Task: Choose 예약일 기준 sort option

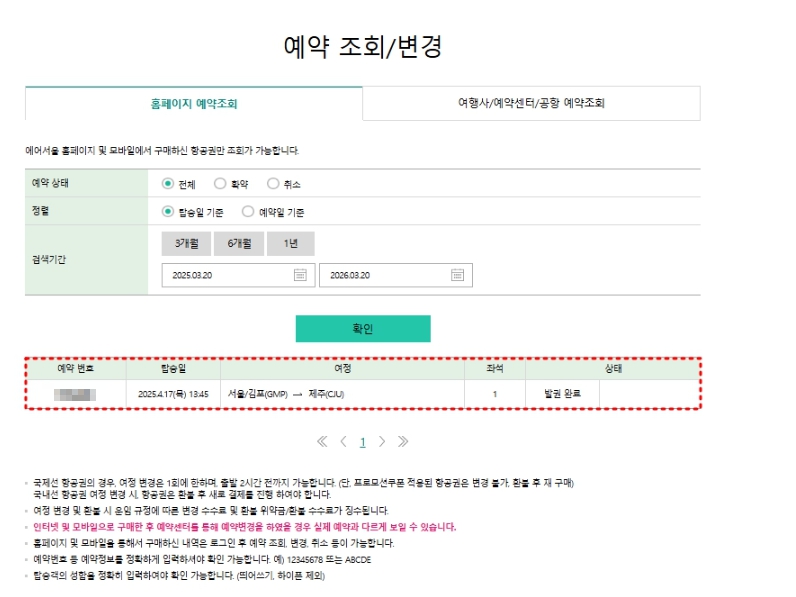Action: click(x=248, y=211)
